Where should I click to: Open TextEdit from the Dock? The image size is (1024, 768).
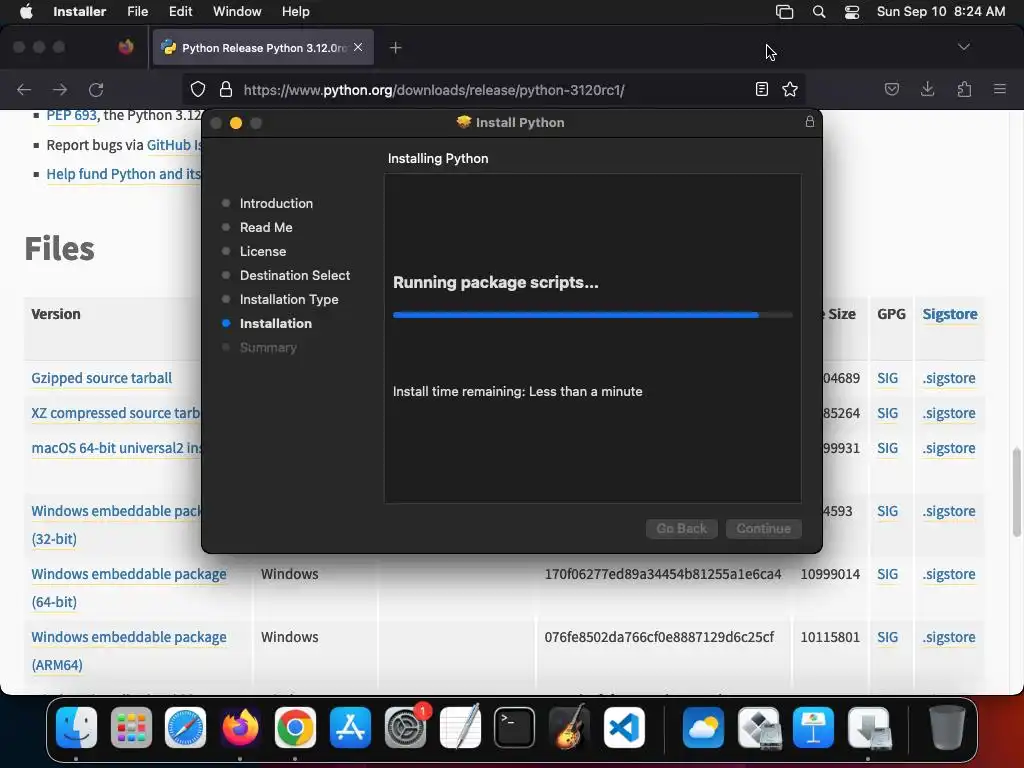tap(460, 727)
